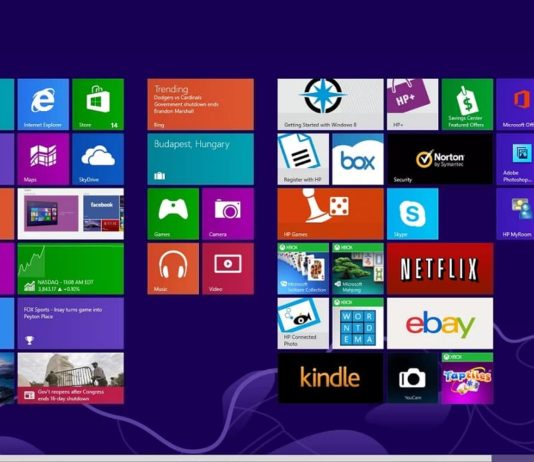Open the Maps tile

[43, 159]
